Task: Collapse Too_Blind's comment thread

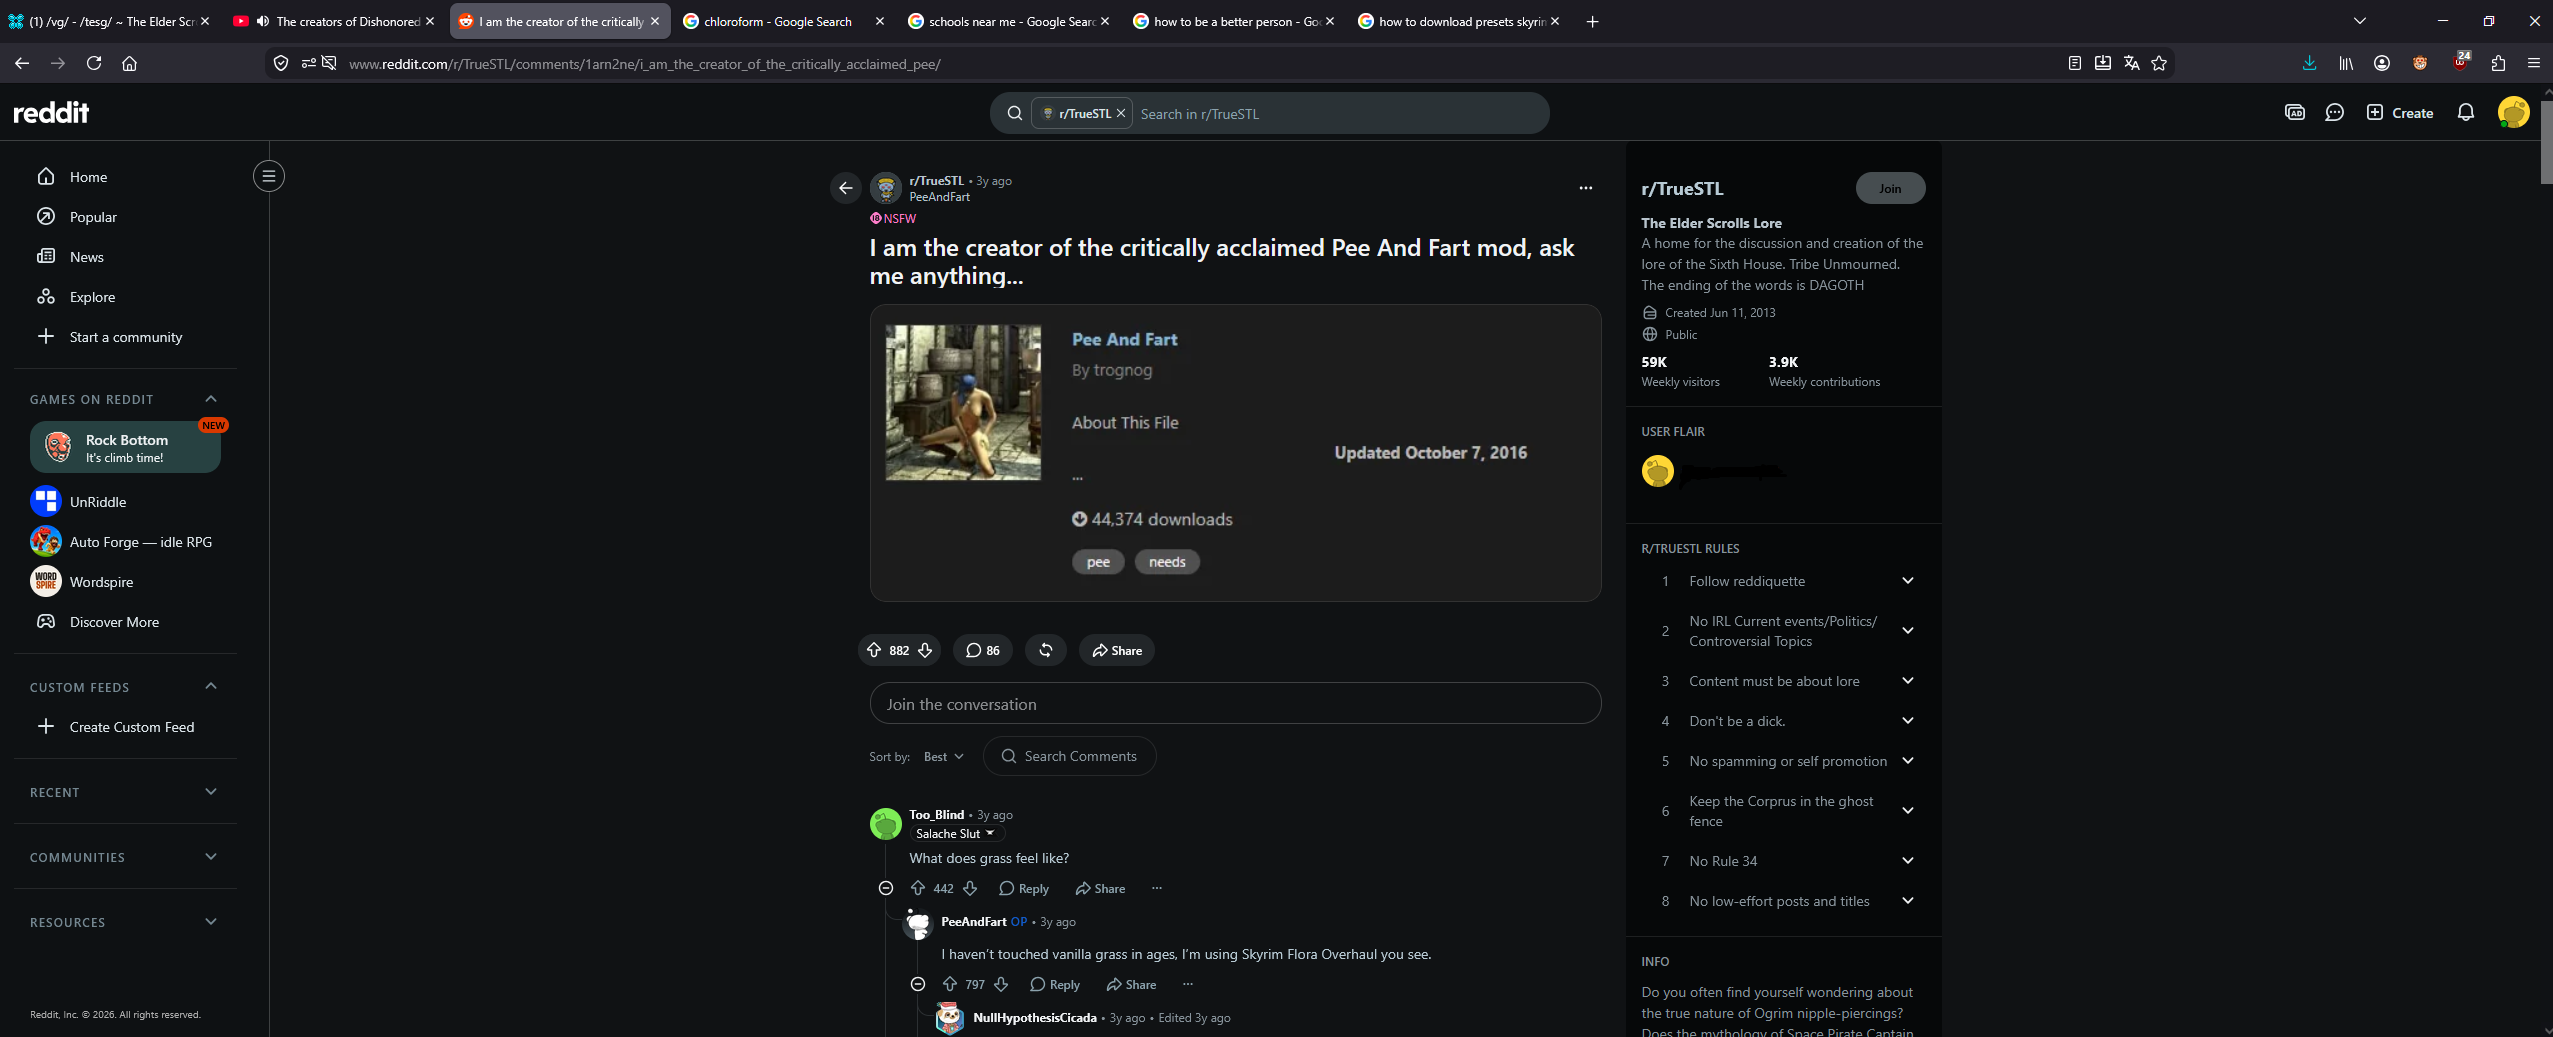Action: (x=886, y=888)
